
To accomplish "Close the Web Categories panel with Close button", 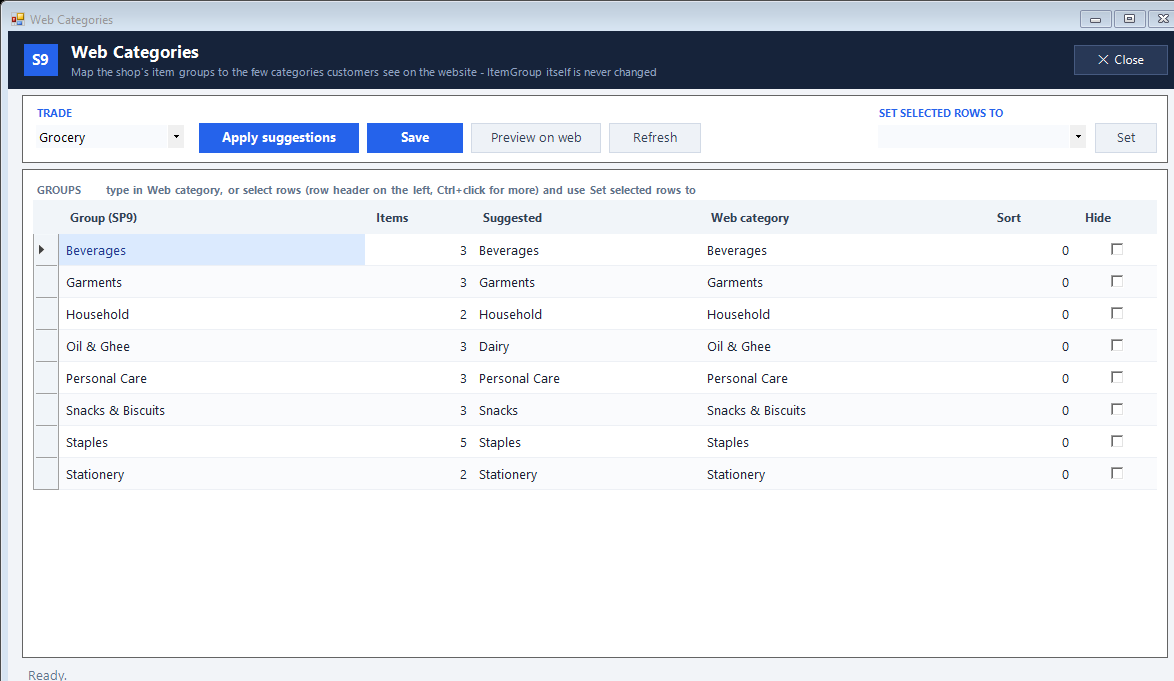I will point(1120,60).
